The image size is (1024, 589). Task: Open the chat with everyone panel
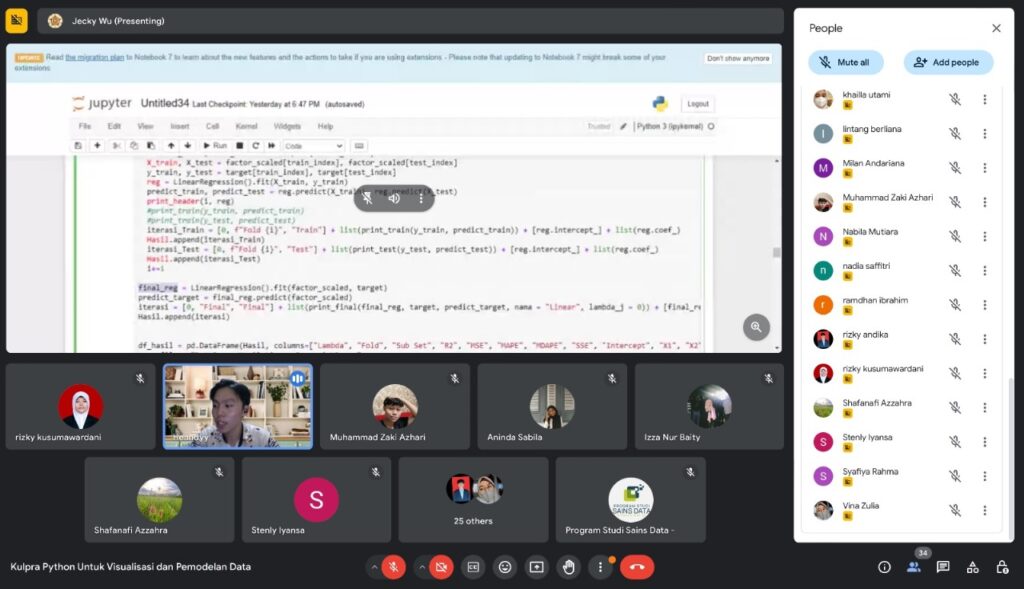pyautogui.click(x=943, y=567)
